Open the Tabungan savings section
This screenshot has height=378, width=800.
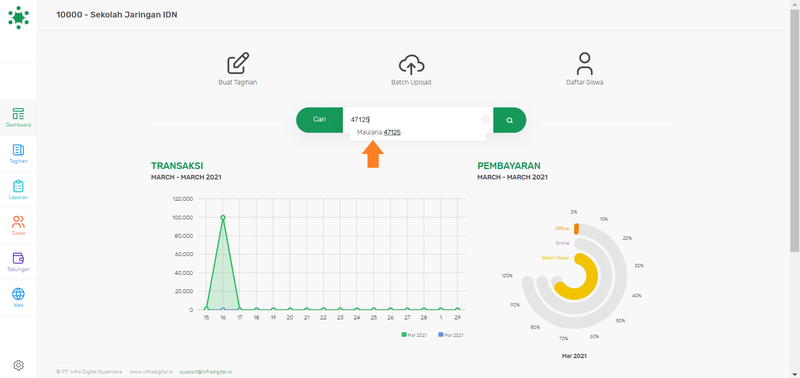coord(18,262)
